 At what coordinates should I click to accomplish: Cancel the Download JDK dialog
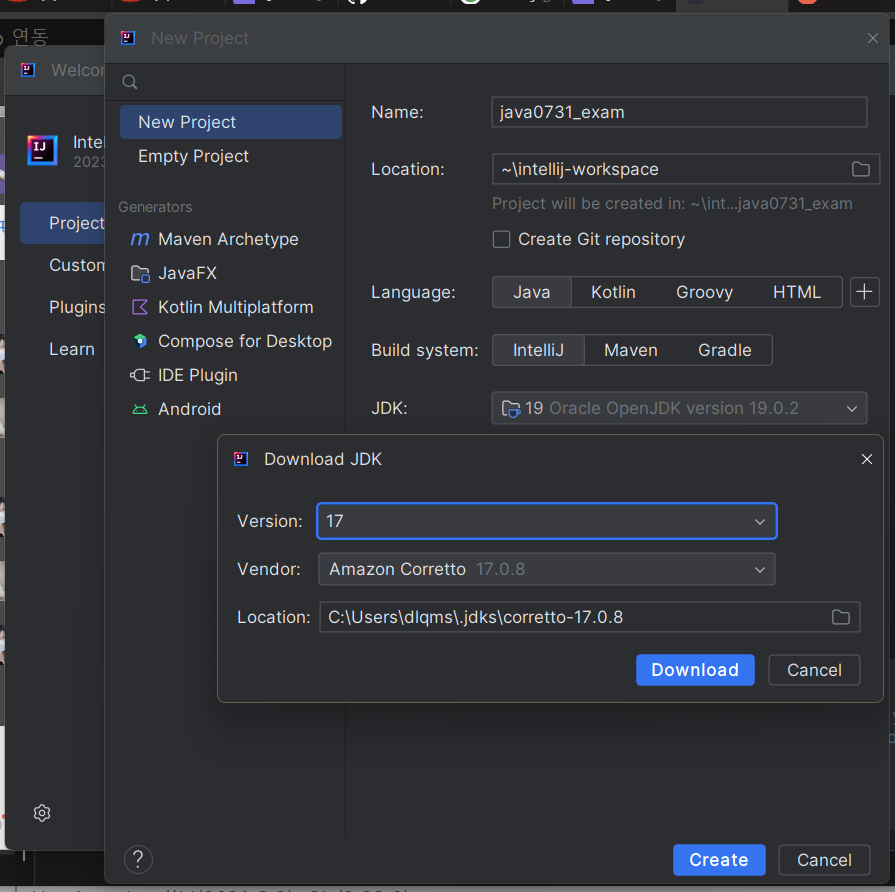click(x=814, y=670)
